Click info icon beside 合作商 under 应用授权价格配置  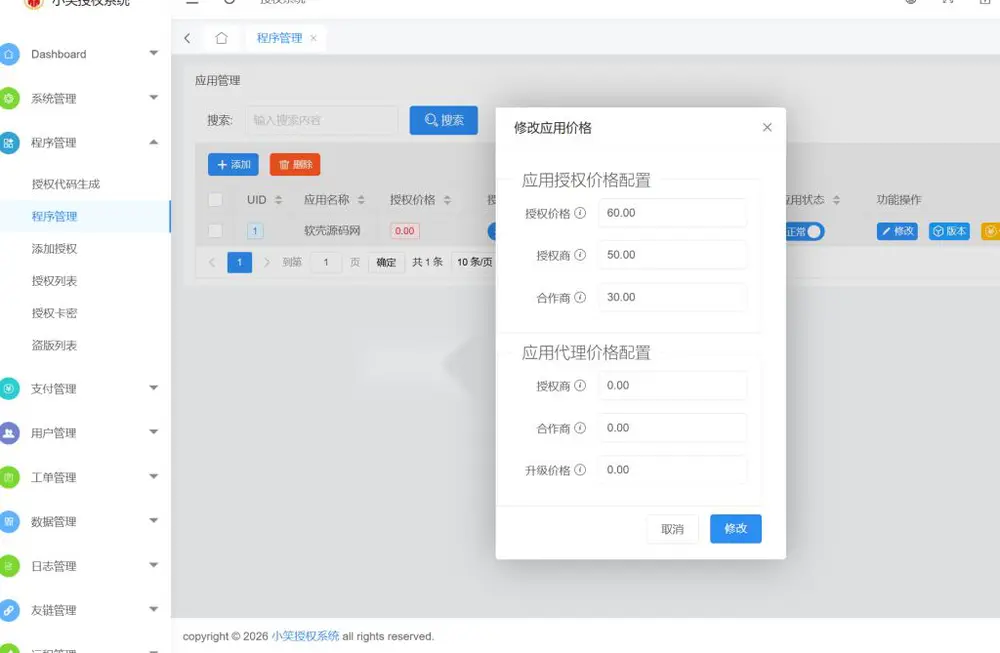pos(580,297)
